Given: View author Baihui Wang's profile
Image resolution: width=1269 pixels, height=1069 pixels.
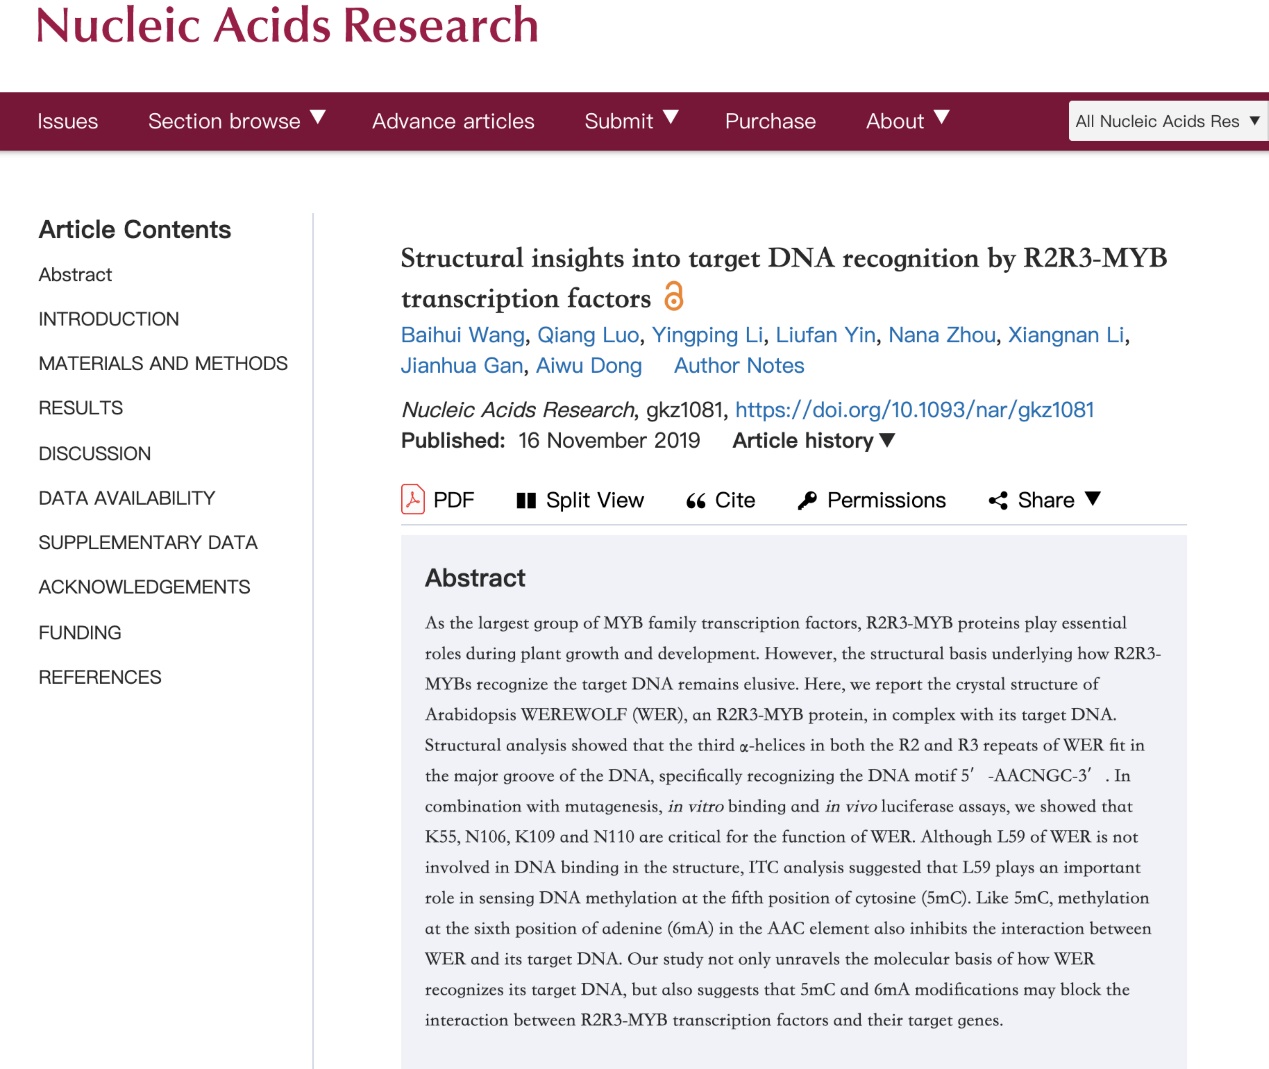Looking at the screenshot, I should click(x=462, y=335).
